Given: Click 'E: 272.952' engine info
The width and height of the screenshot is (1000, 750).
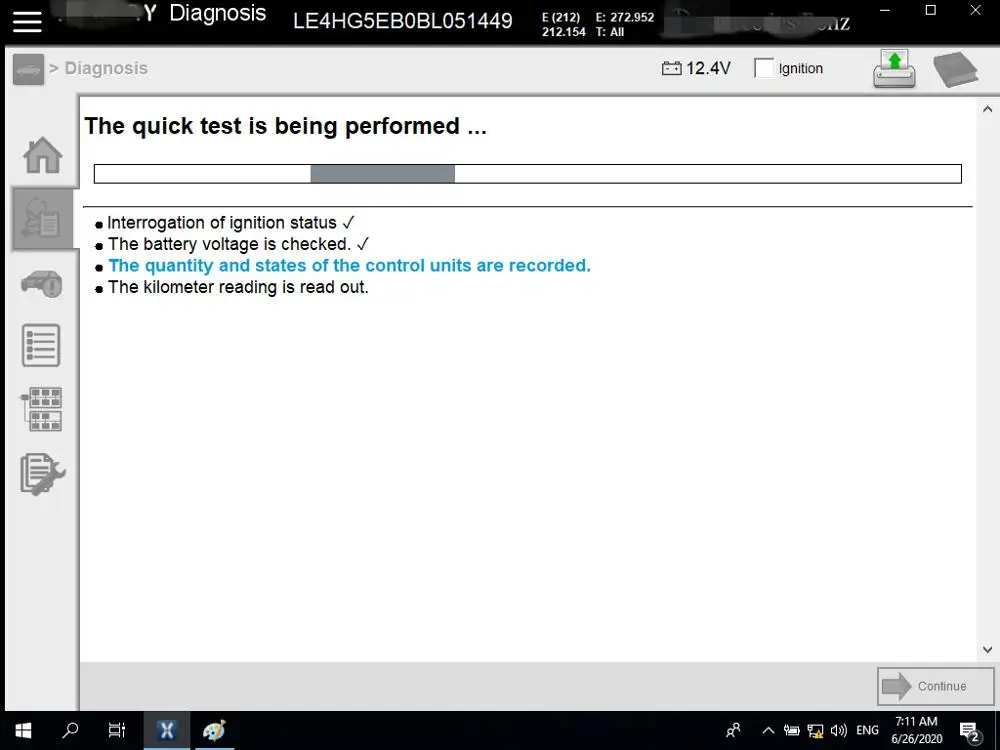Looking at the screenshot, I should 624,17.
